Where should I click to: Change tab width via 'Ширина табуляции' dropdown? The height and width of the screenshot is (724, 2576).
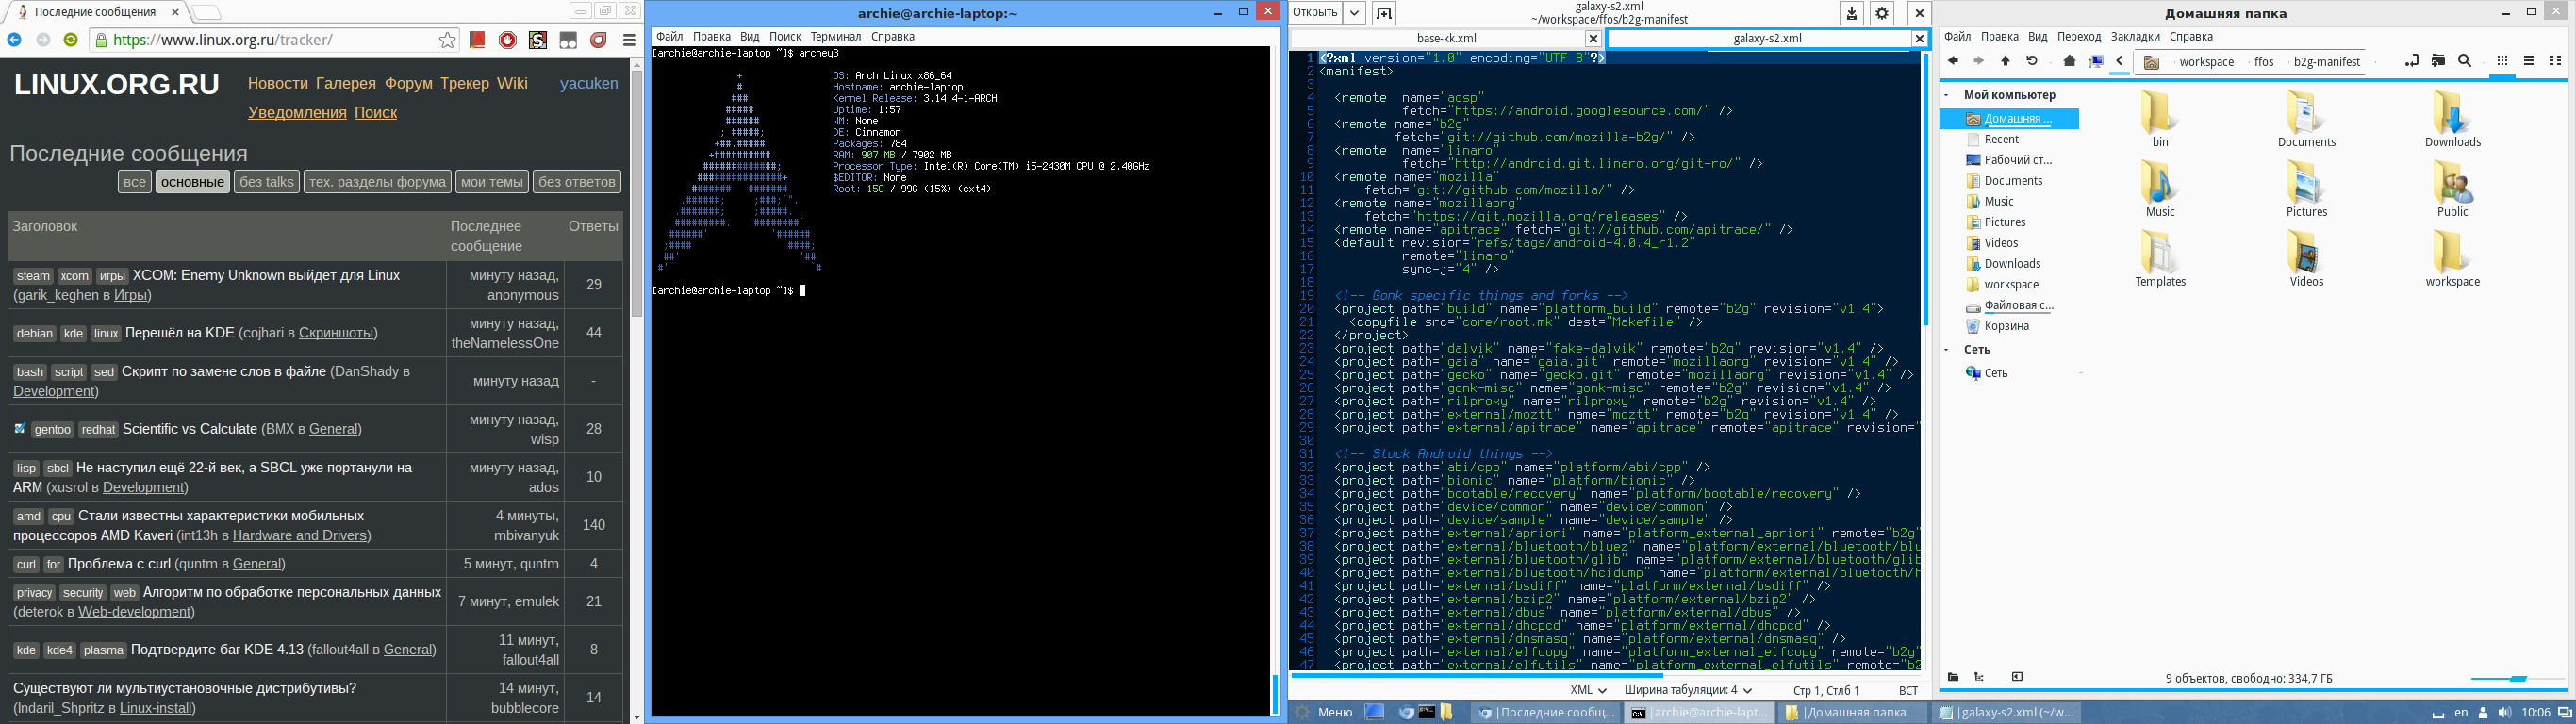(x=1688, y=690)
